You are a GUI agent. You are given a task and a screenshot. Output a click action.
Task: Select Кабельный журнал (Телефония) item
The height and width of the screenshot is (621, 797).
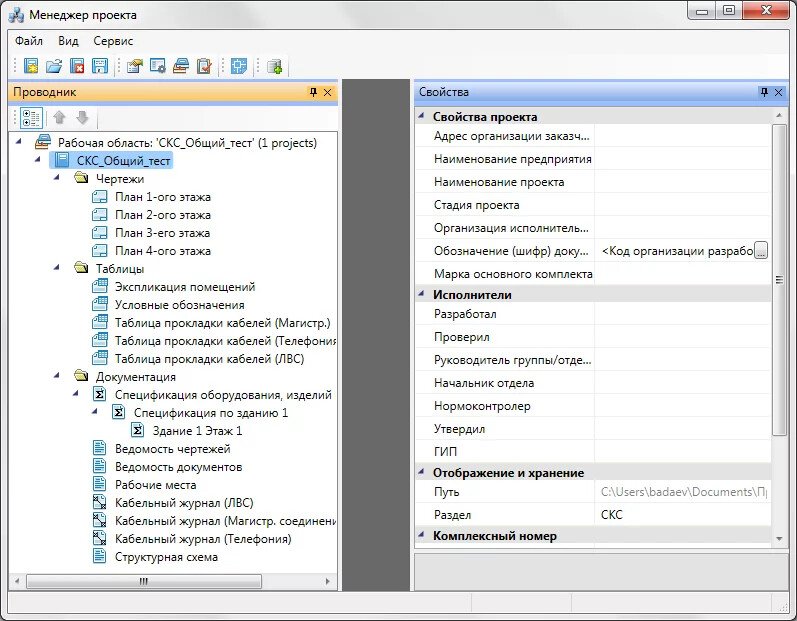203,539
